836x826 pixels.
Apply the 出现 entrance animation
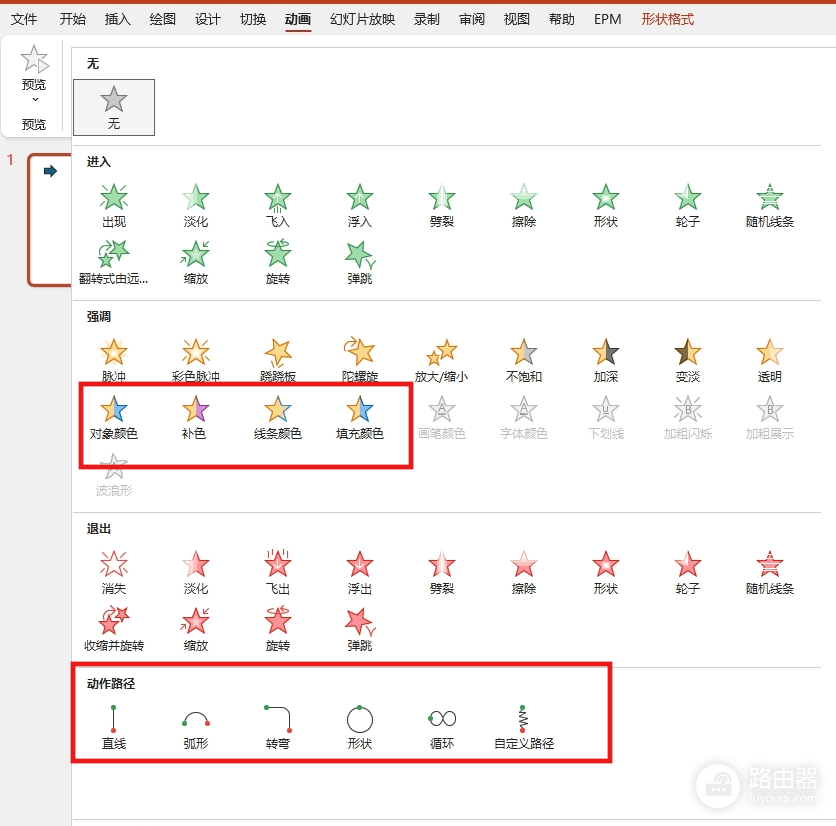[x=114, y=206]
